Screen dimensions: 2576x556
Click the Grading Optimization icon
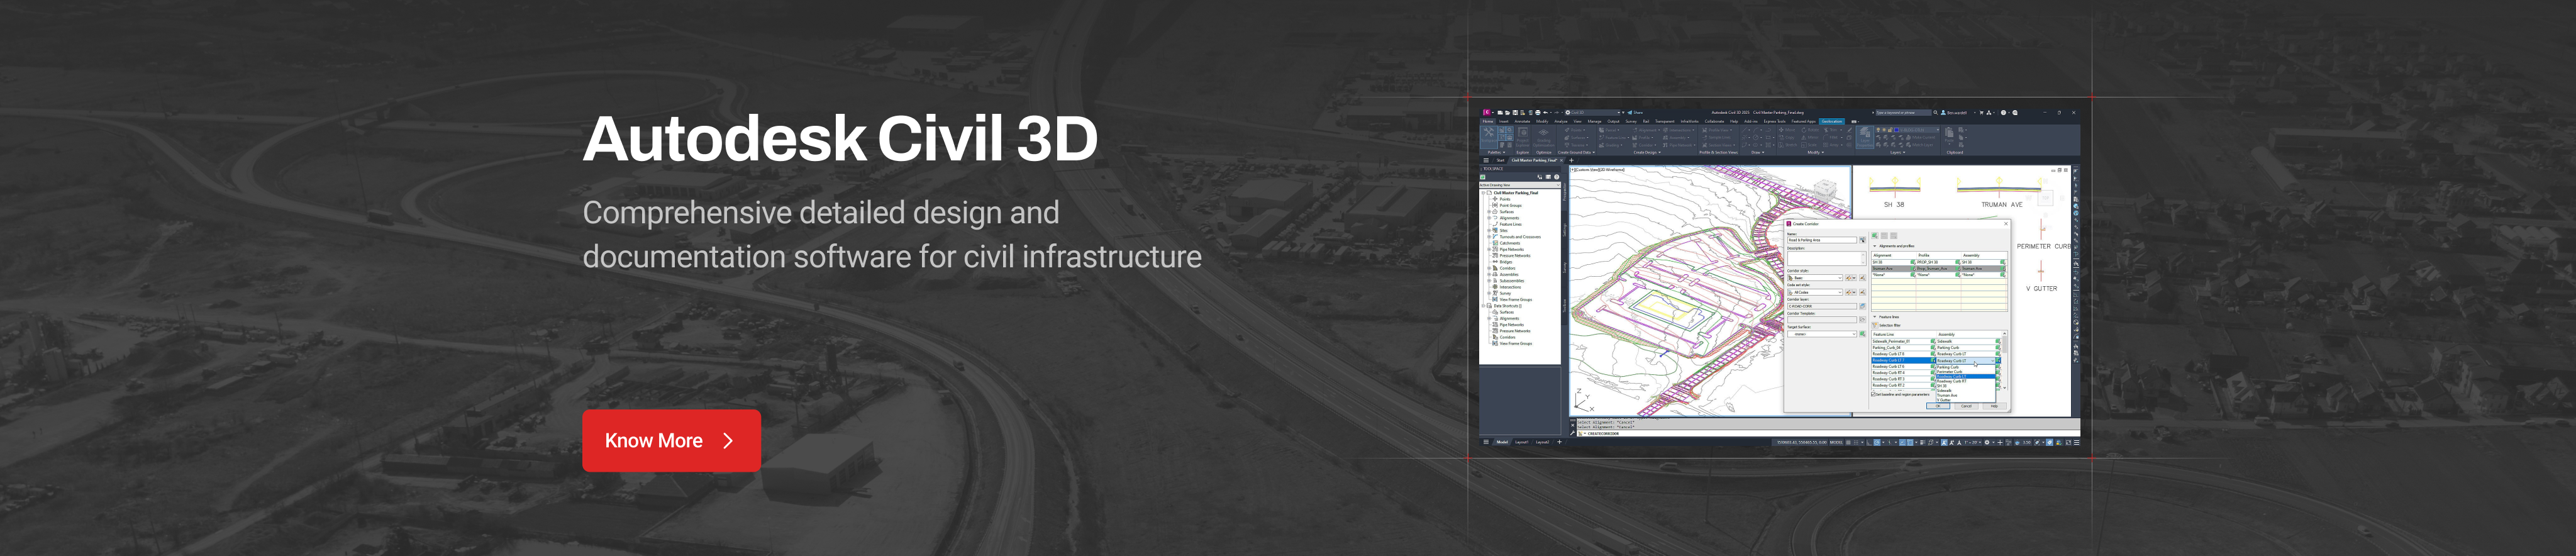click(1544, 138)
